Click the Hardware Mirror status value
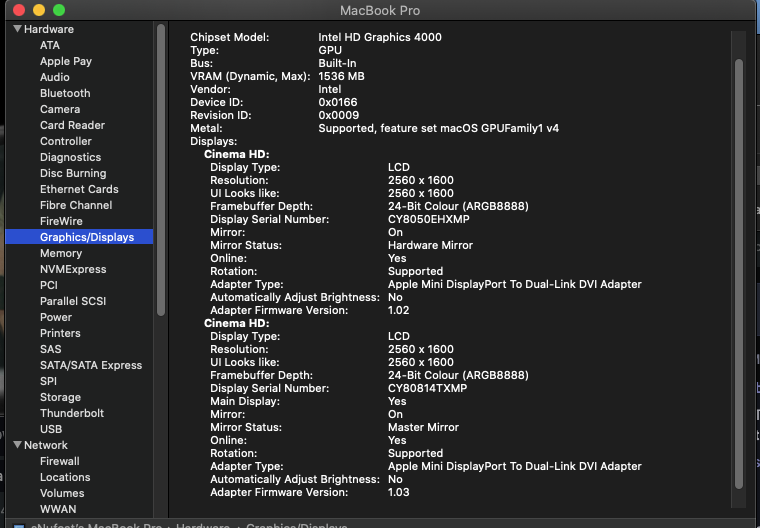This screenshot has width=760, height=528. pos(430,245)
